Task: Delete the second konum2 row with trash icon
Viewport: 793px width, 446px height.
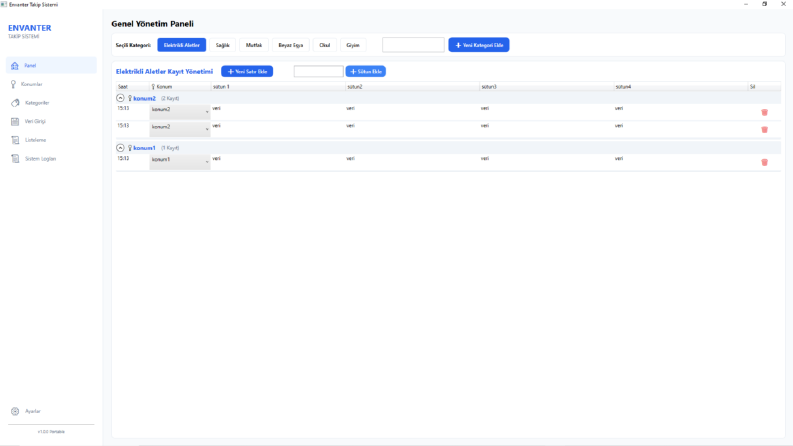Action: point(764,129)
